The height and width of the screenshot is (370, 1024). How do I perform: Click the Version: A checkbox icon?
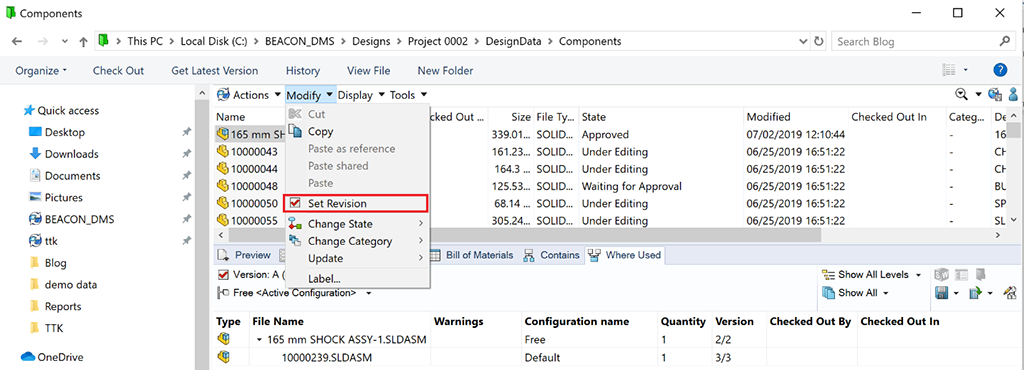pyautogui.click(x=223, y=275)
